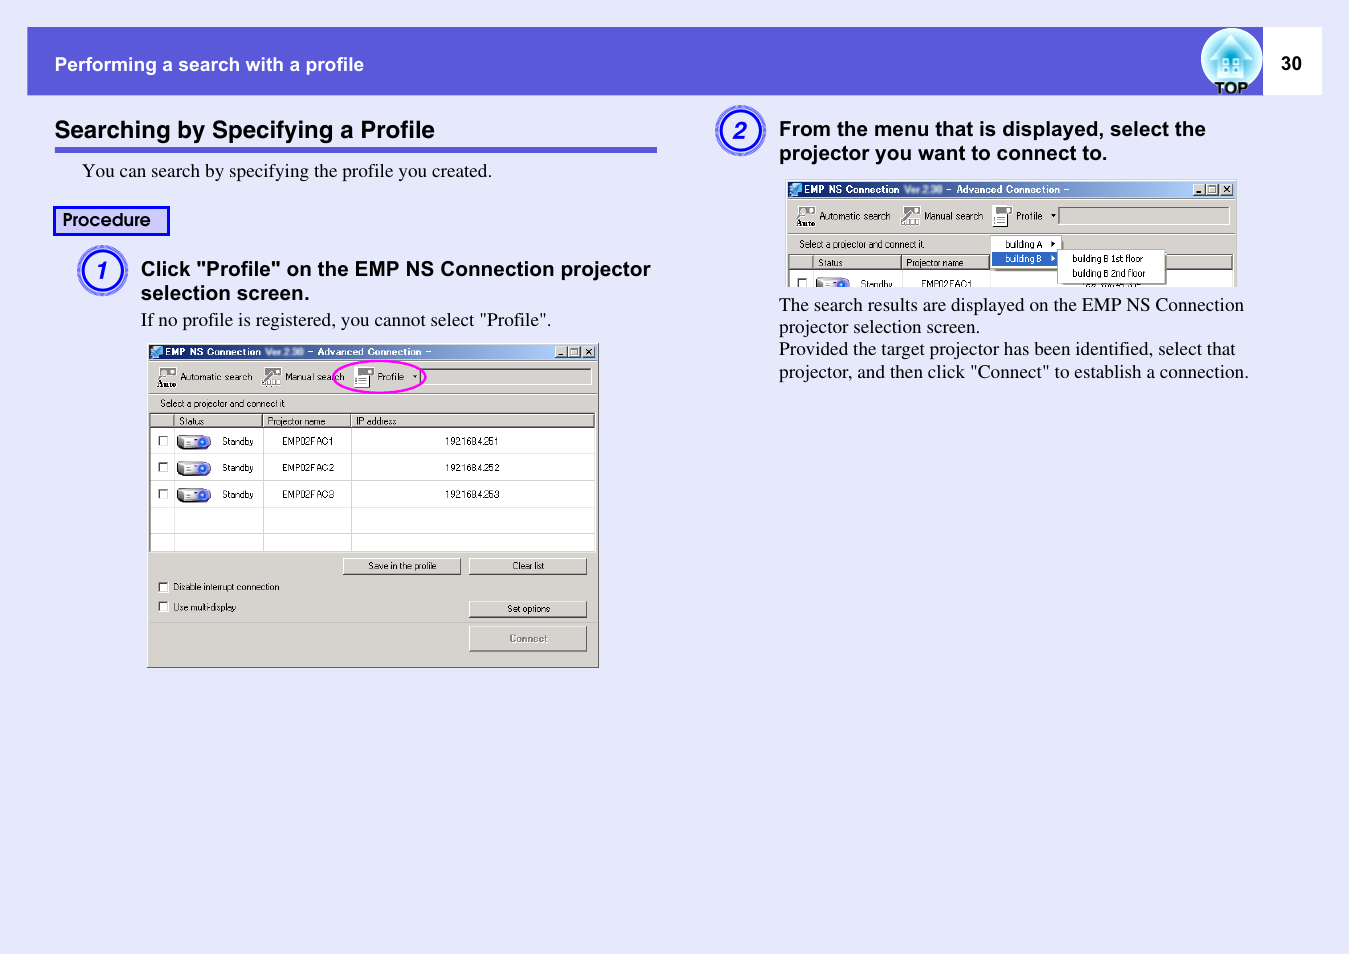This screenshot has width=1350, height=954.
Task: Check the box for projector EMP02FAC1
Action: tap(163, 441)
